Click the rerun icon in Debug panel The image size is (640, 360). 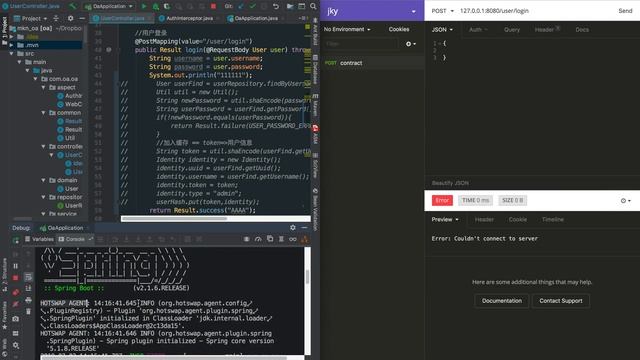pyautogui.click(x=16, y=240)
